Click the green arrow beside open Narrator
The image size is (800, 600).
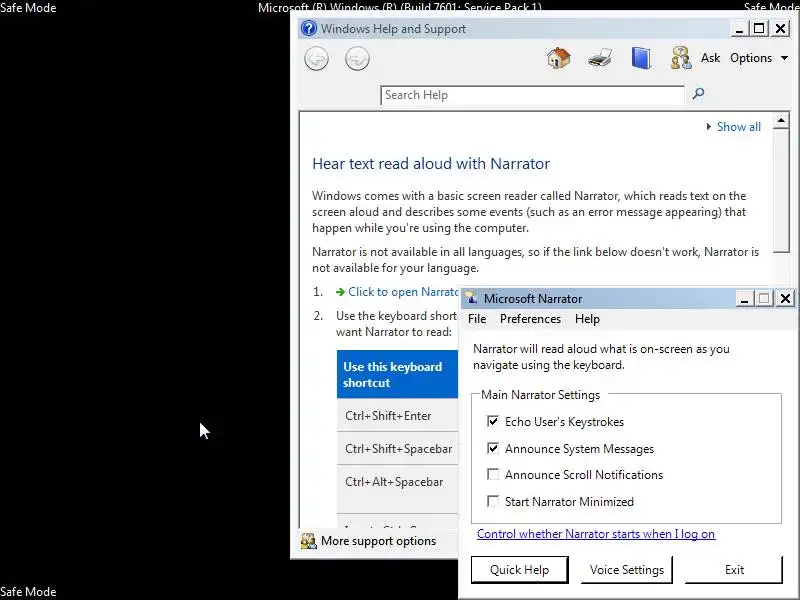340,292
